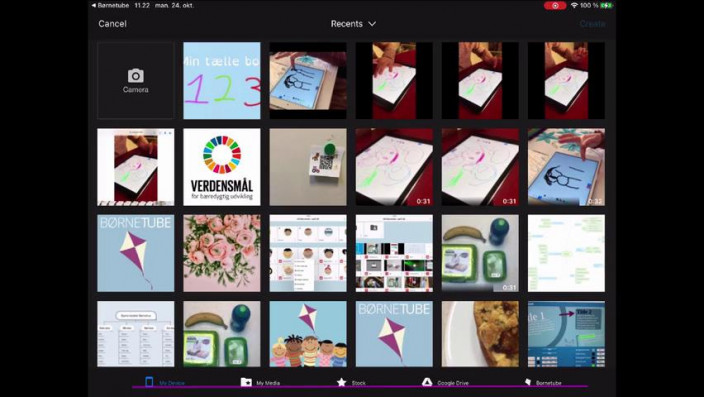704x397 pixels.
Task: Select the first Børnetube kite logo image
Action: click(x=136, y=253)
